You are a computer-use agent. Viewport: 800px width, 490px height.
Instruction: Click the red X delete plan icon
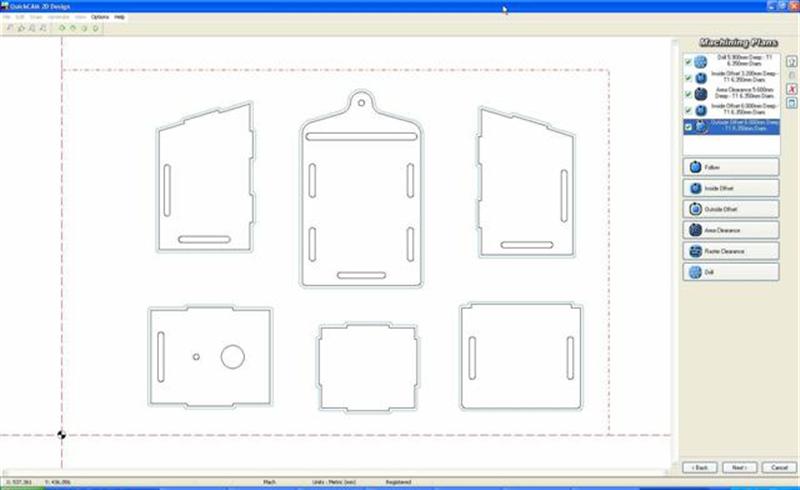coord(791,89)
